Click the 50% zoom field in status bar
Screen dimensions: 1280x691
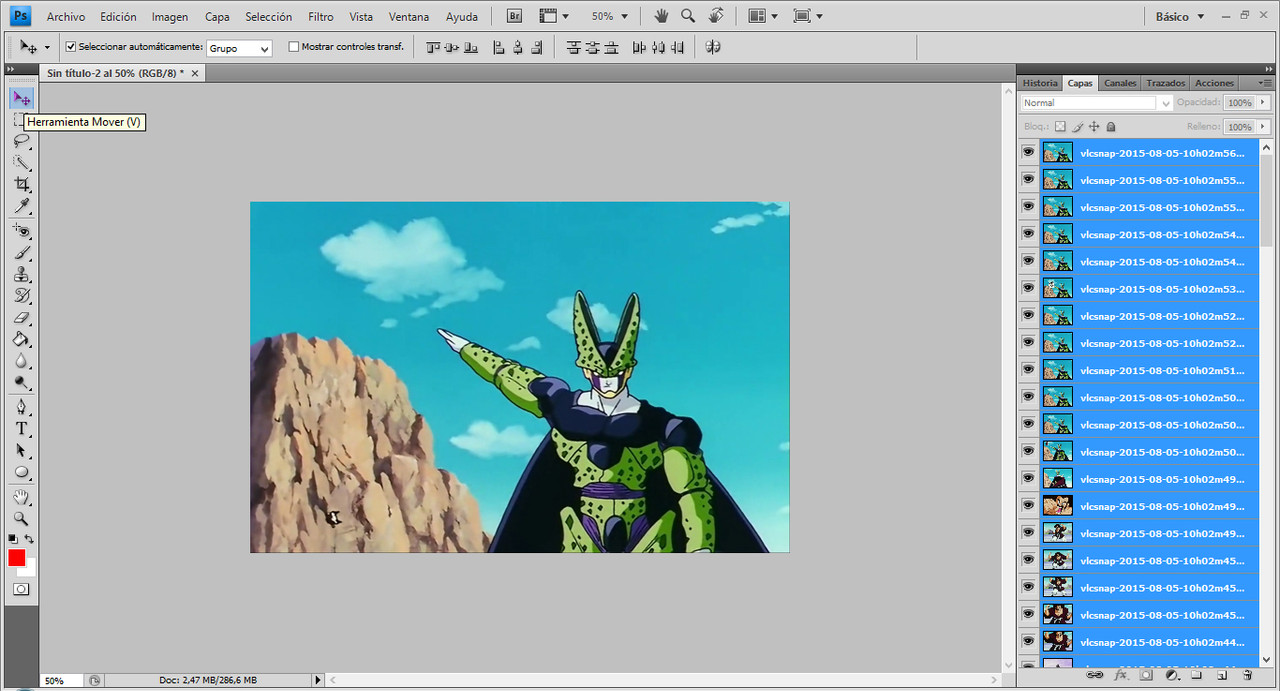pos(61,680)
